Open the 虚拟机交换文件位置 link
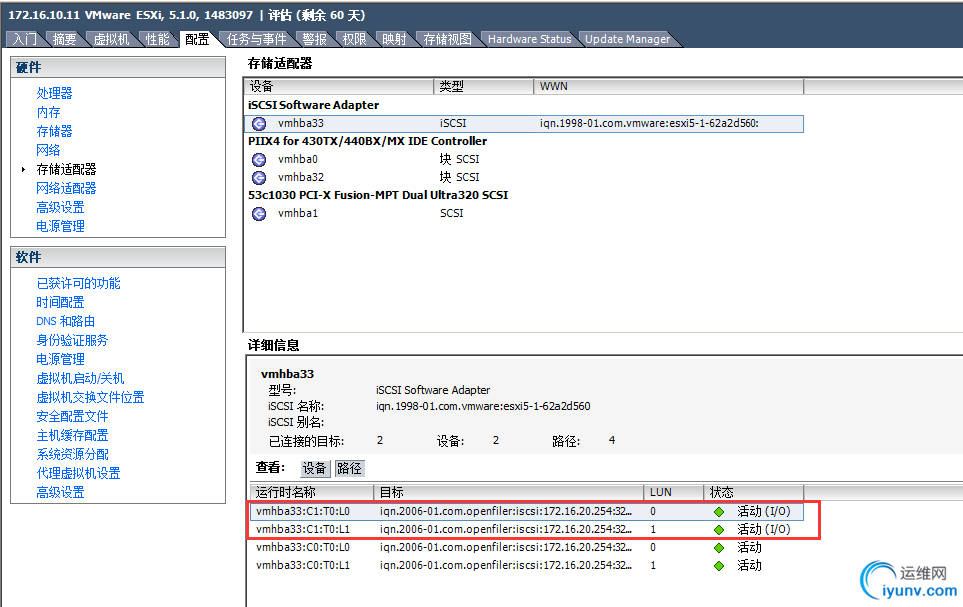This screenshot has width=963, height=607. coord(90,397)
